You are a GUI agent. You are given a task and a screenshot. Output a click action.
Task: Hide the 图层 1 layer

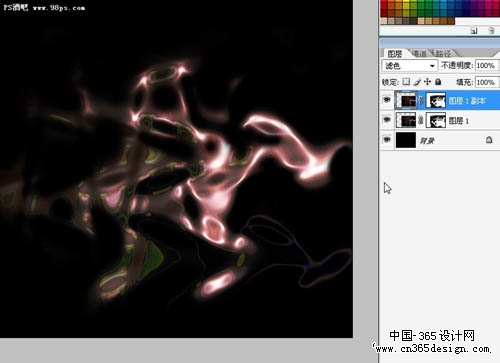point(387,119)
